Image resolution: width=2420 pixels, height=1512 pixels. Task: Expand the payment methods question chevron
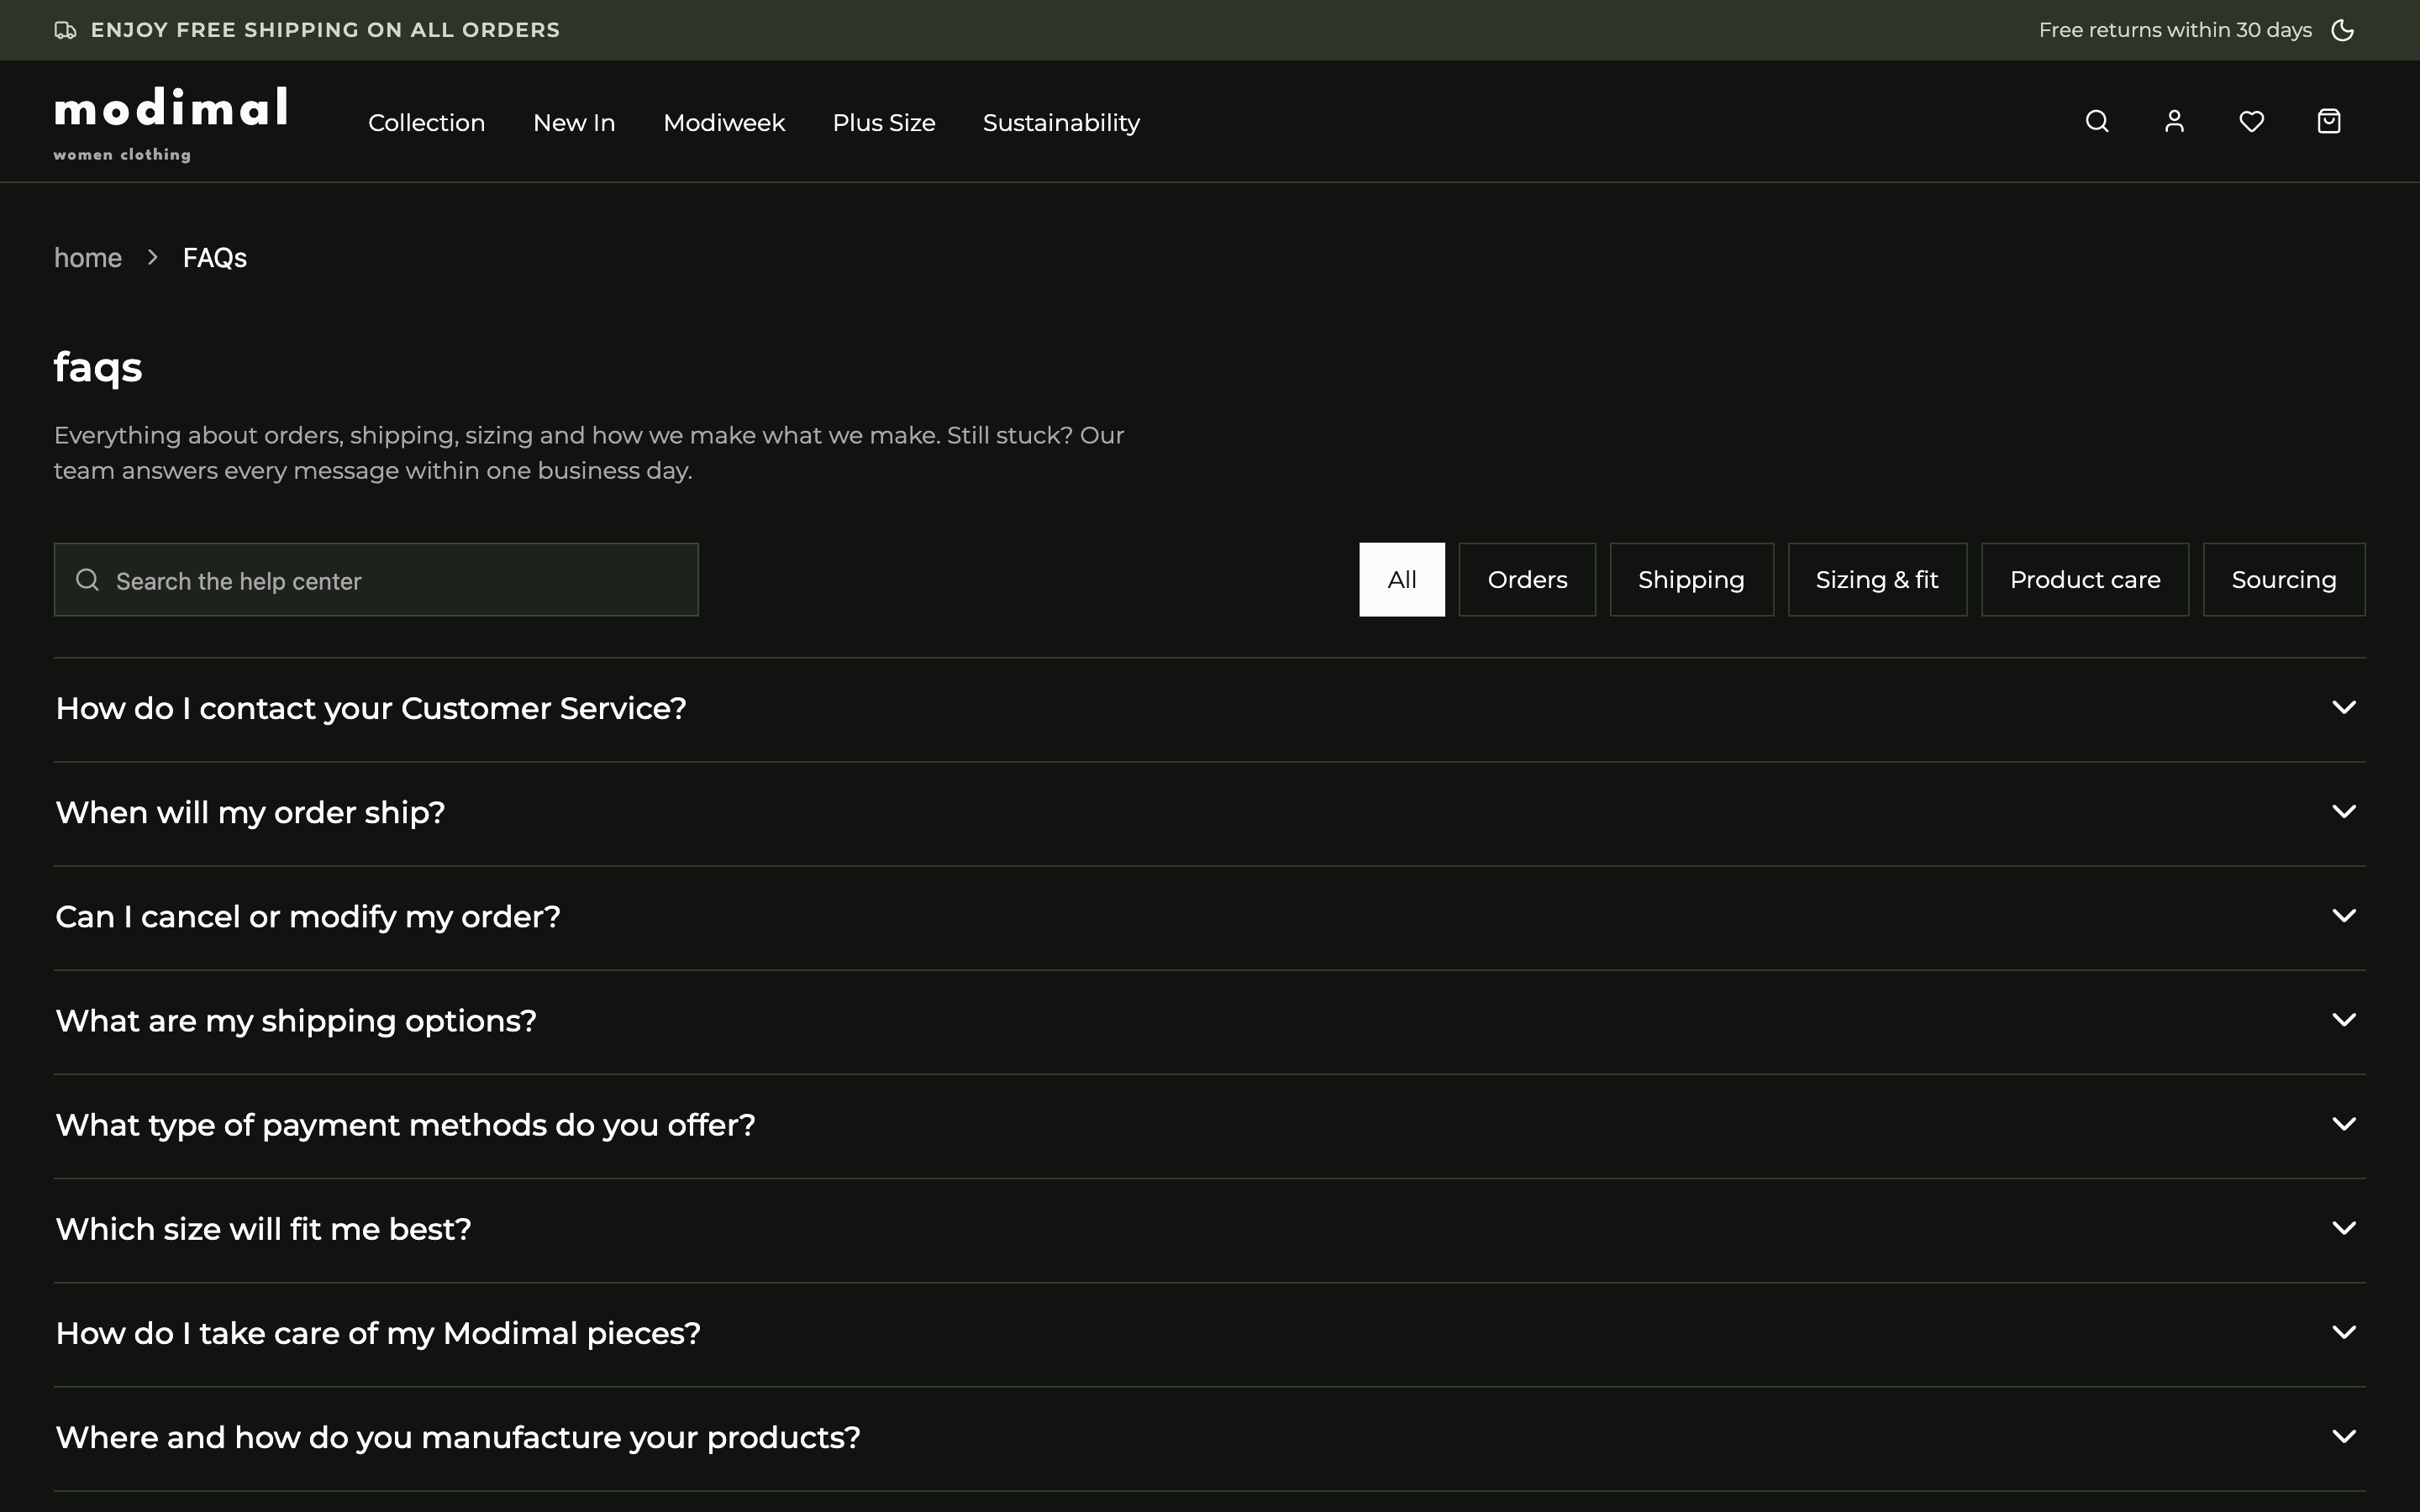[x=2344, y=1124]
